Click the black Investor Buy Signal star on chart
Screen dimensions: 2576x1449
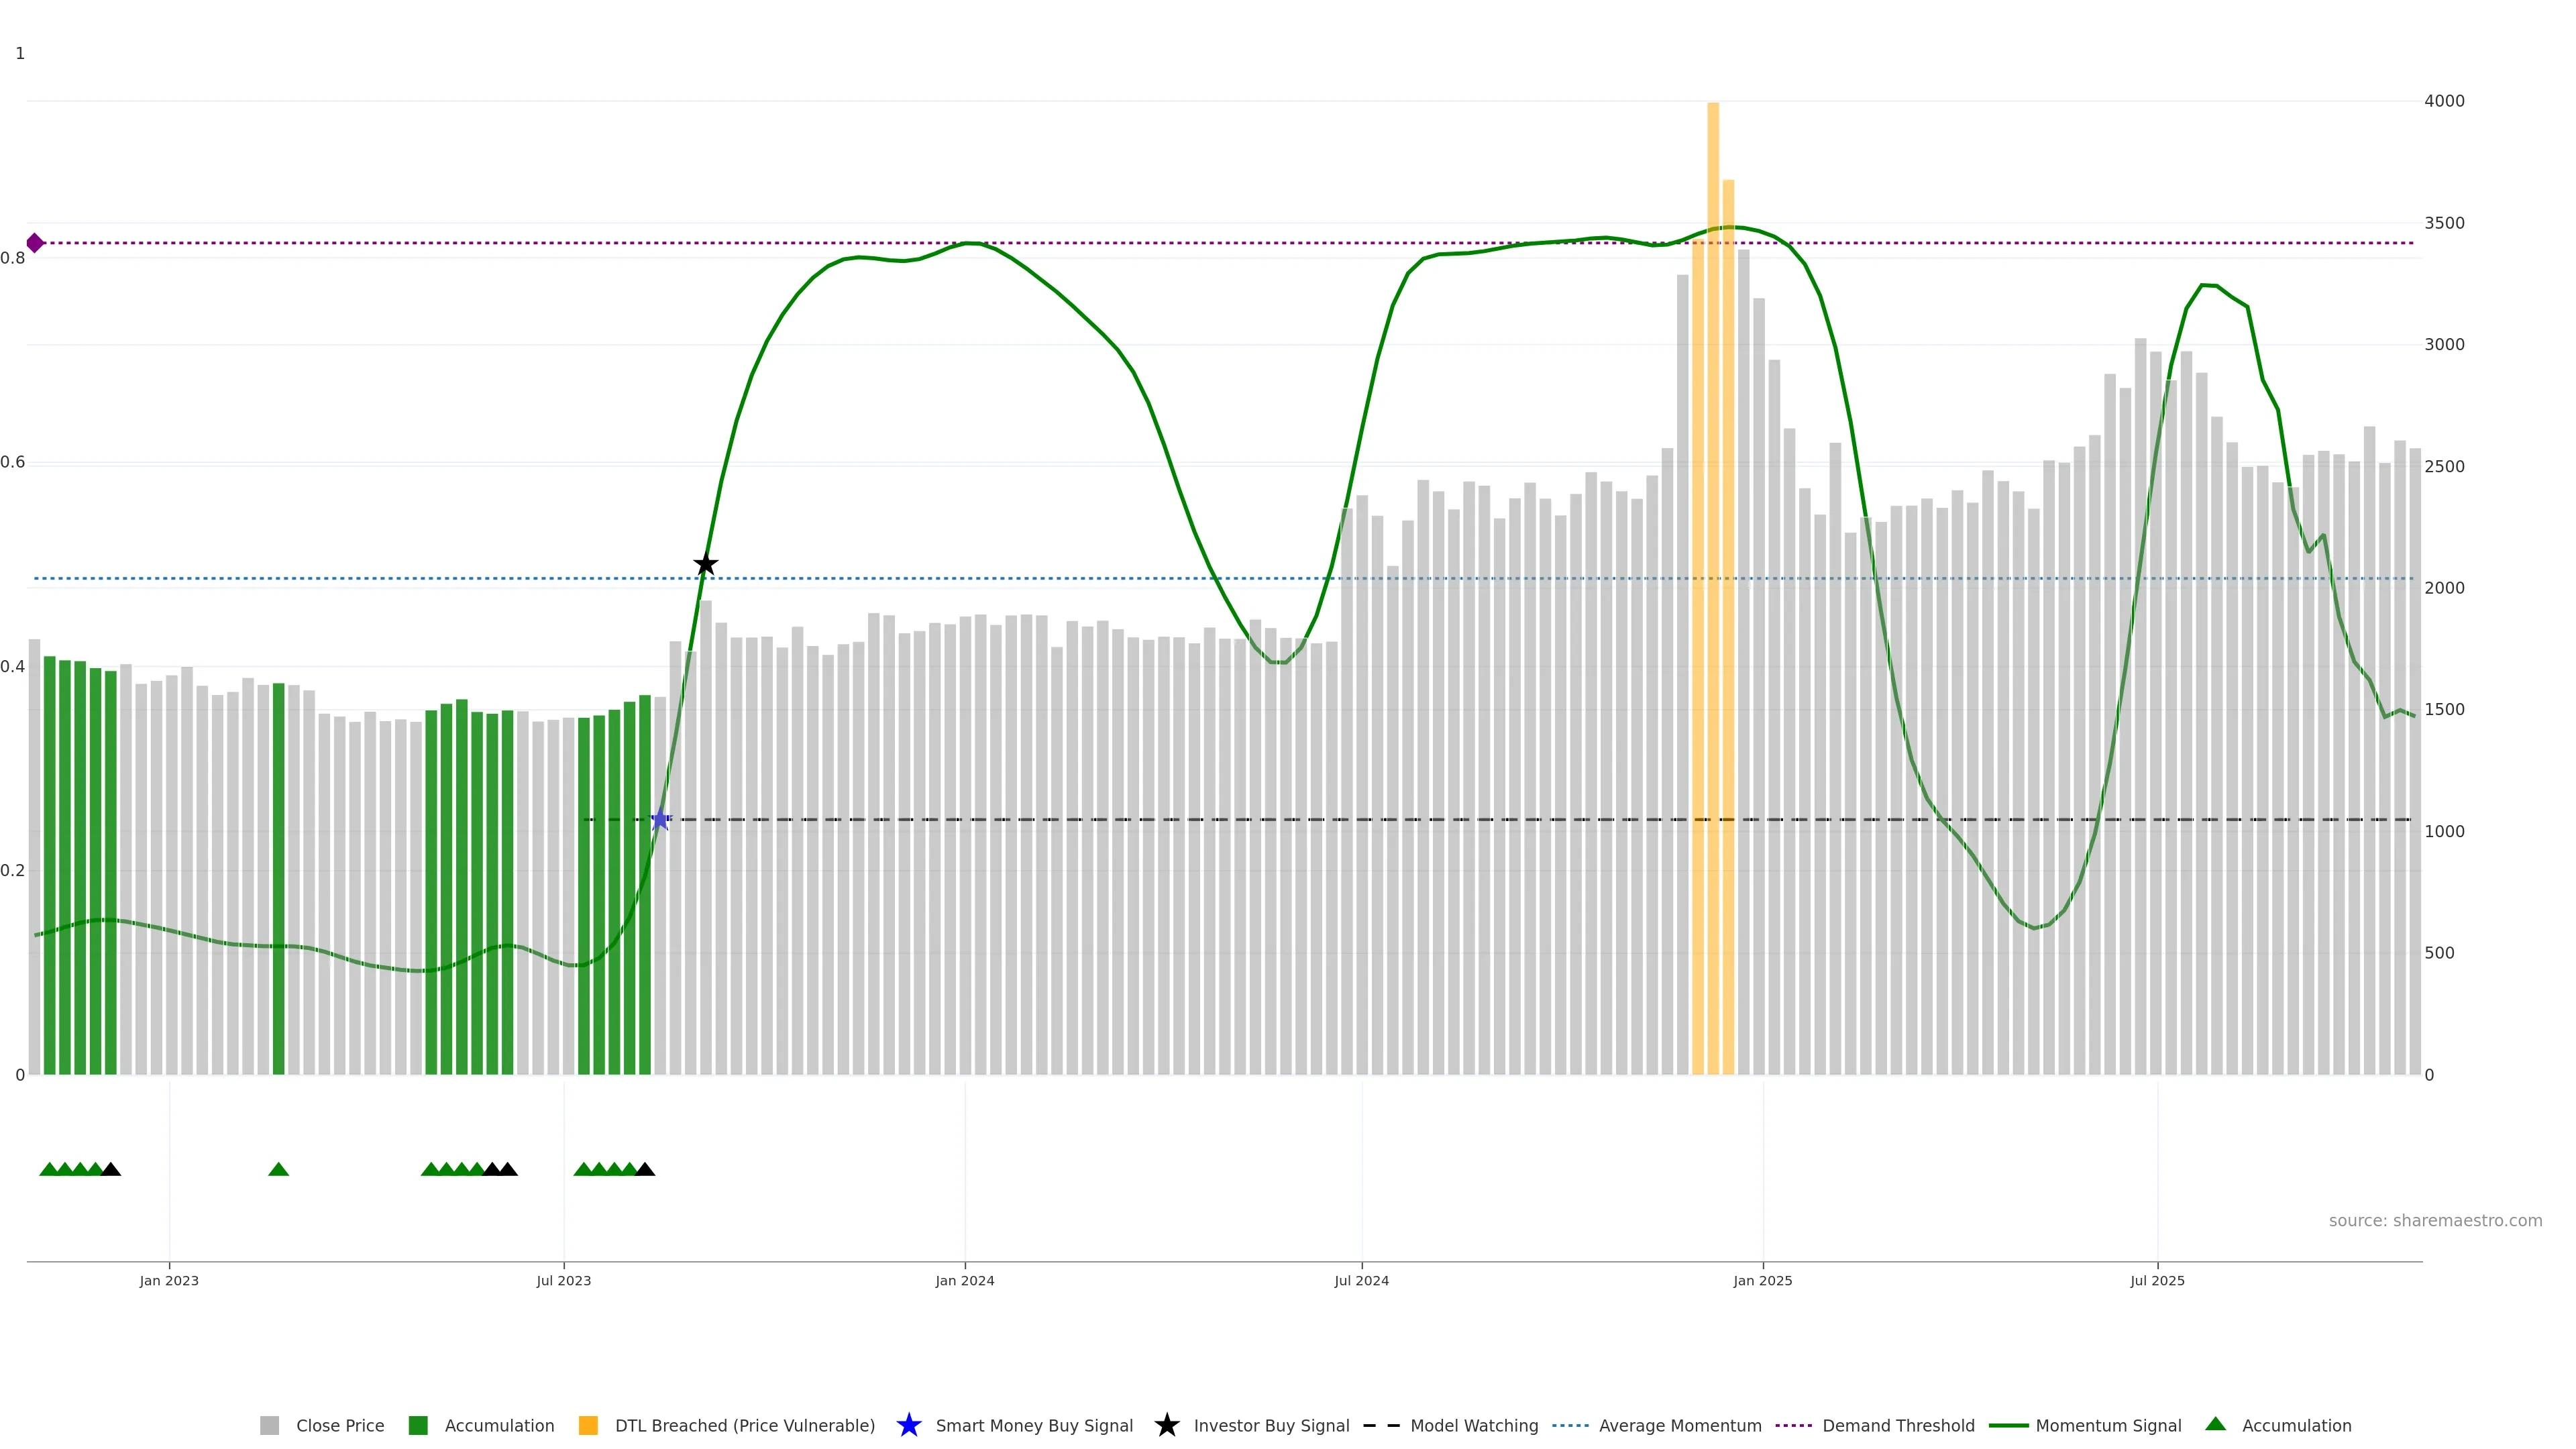coord(705,564)
